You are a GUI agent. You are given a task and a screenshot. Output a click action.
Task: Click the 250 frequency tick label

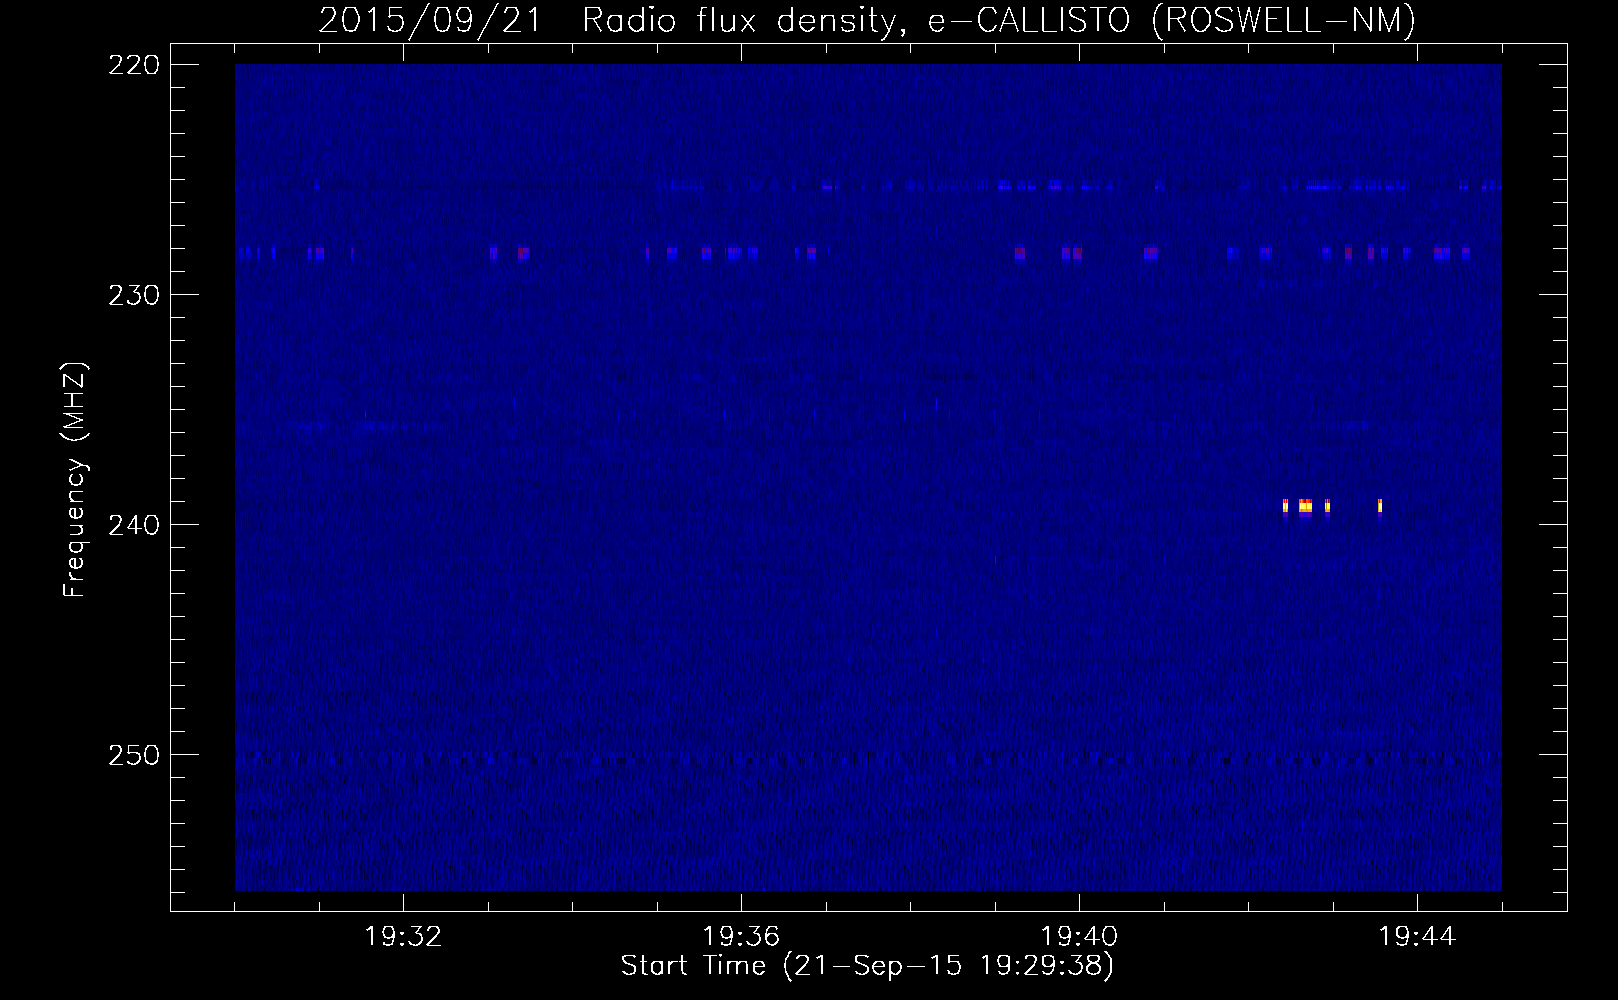[x=133, y=755]
